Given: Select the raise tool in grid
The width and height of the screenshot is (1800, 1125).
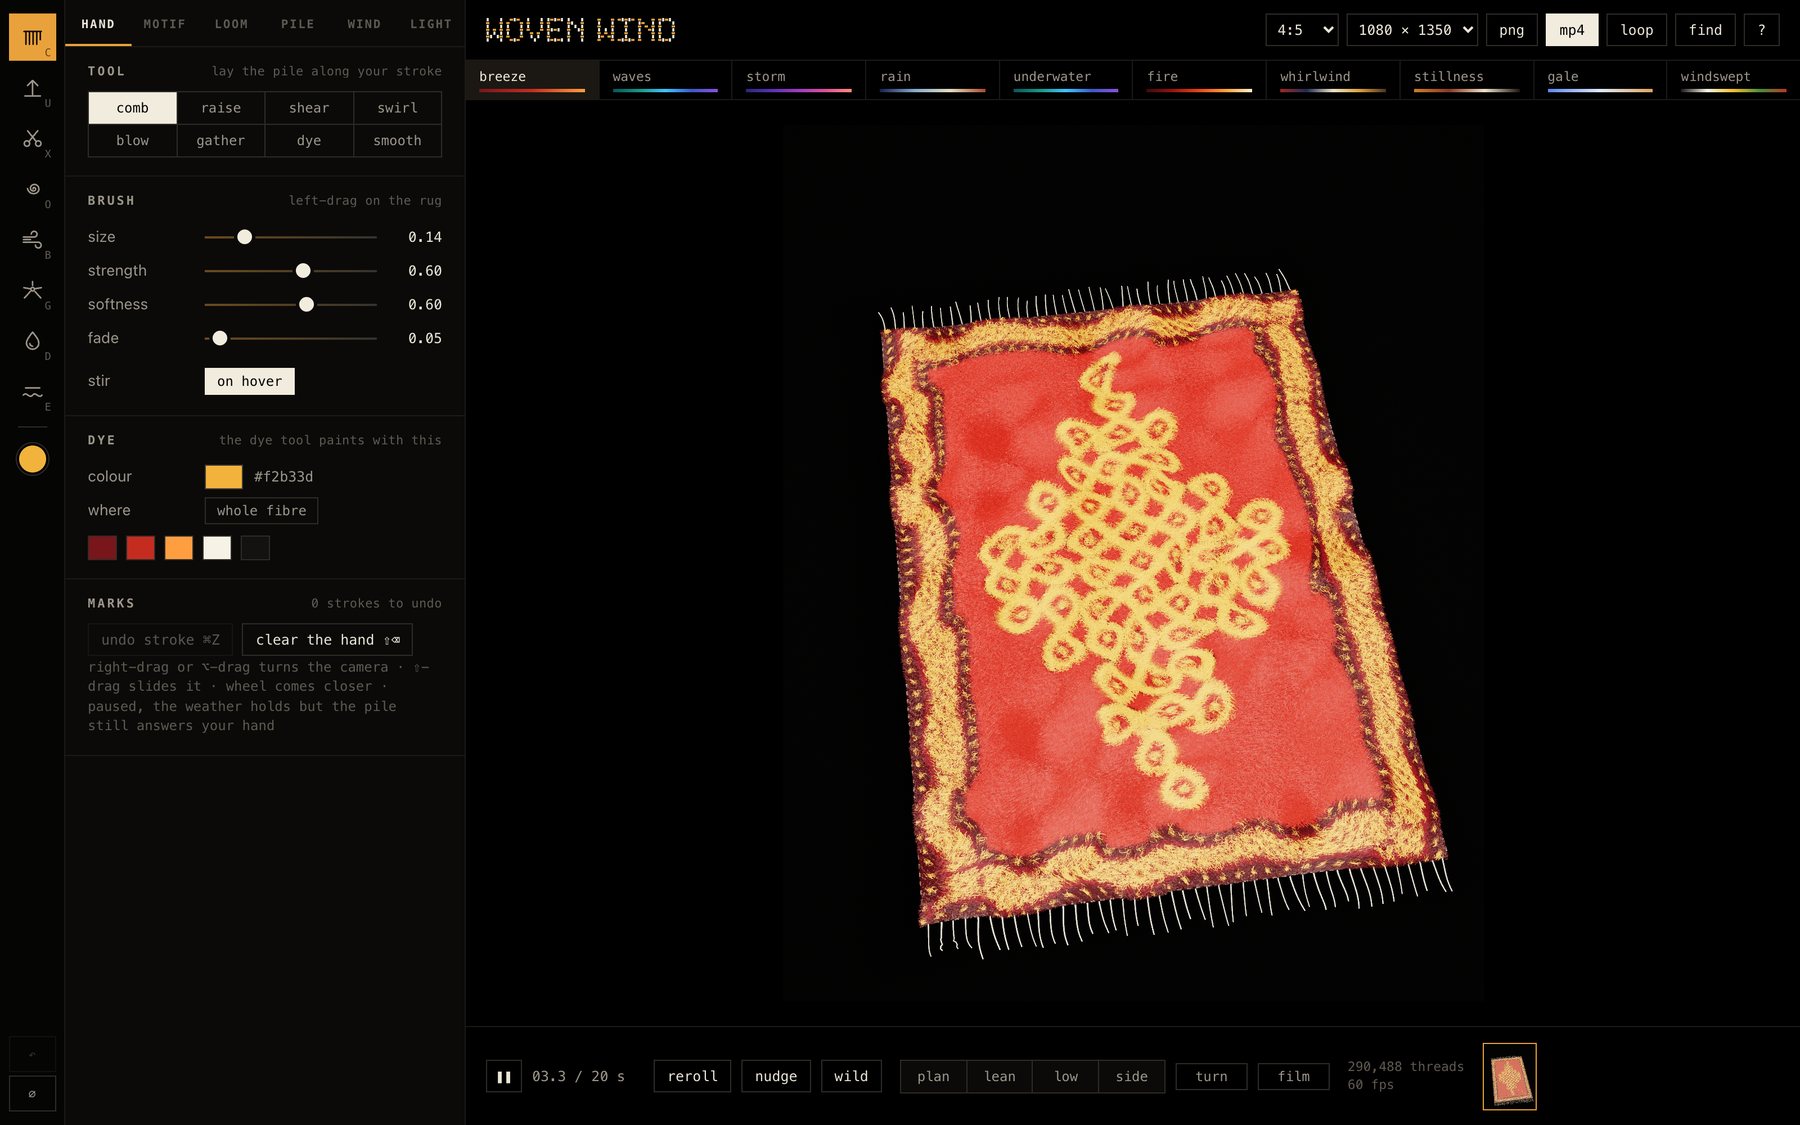Looking at the screenshot, I should tap(221, 108).
